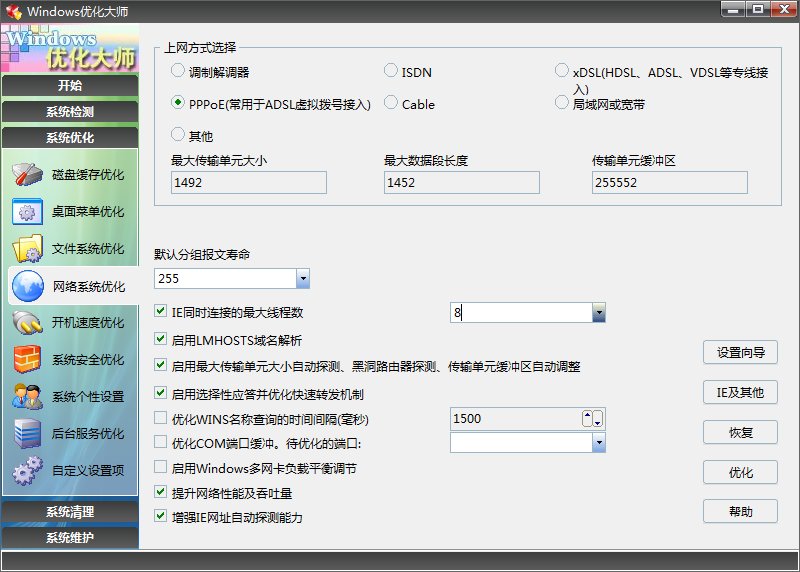The width and height of the screenshot is (800, 572).
Task: Close the Windows优化大师 window
Action: click(784, 9)
